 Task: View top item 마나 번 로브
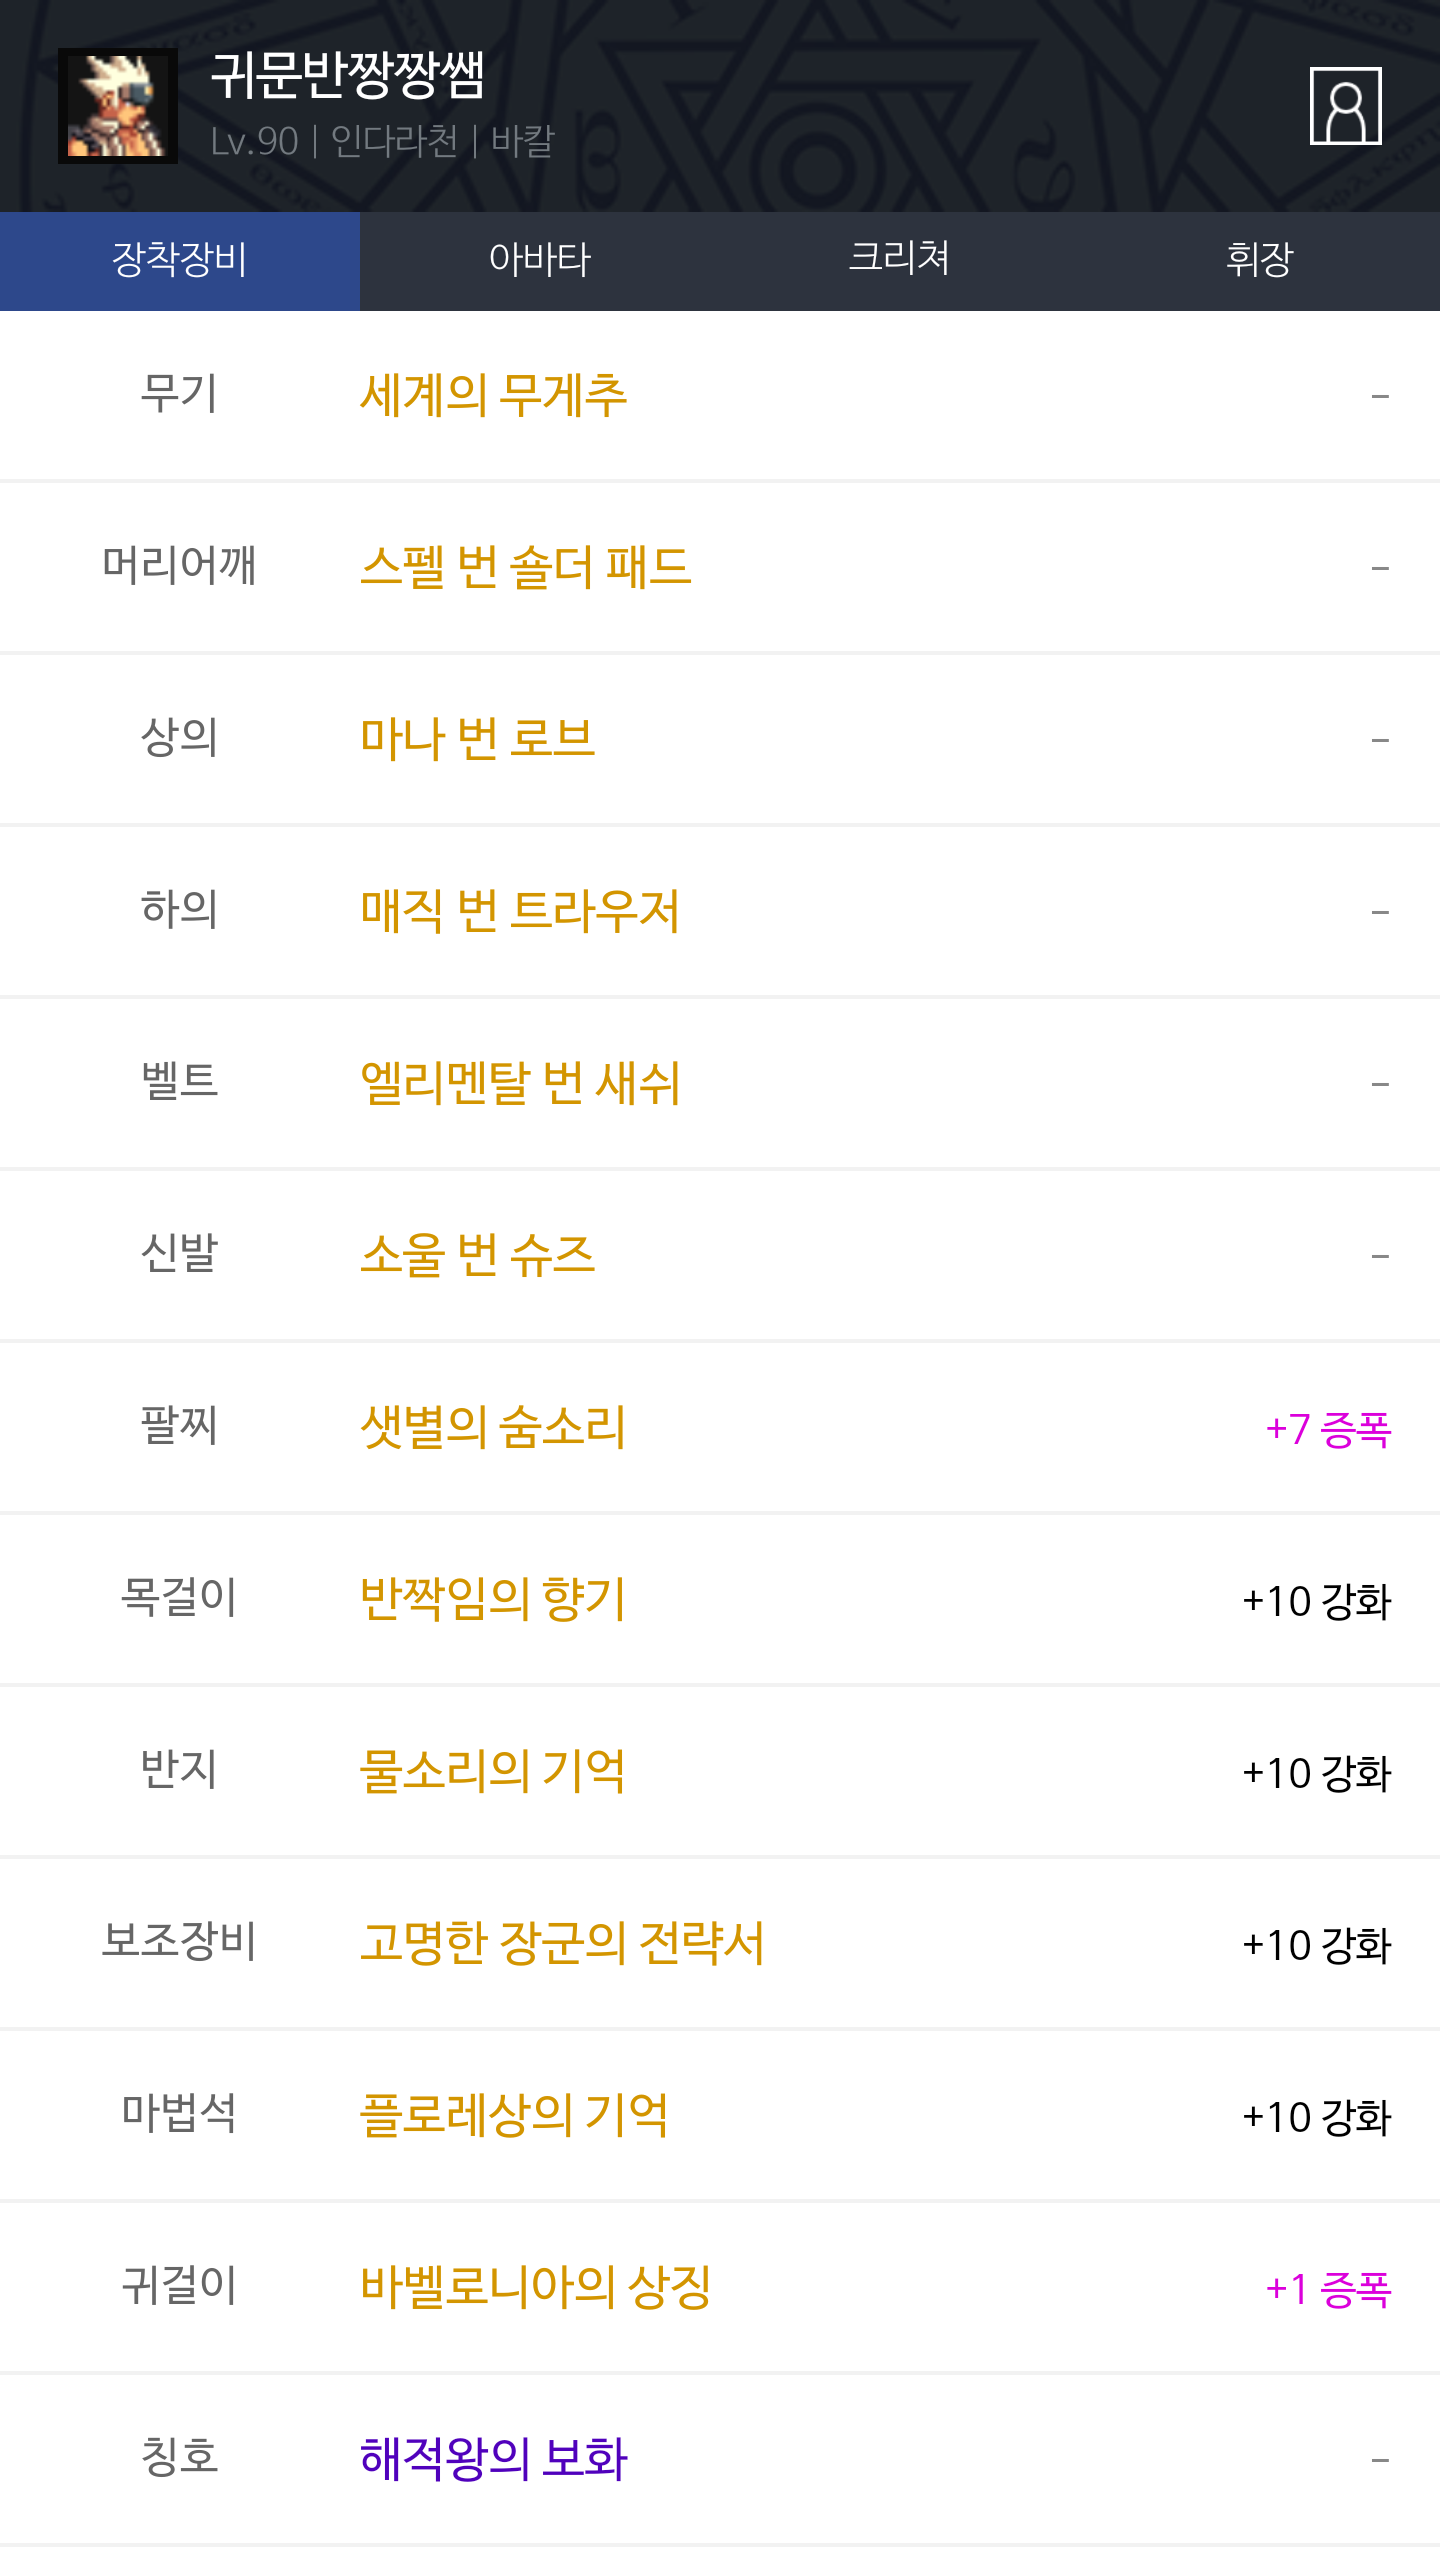(477, 739)
